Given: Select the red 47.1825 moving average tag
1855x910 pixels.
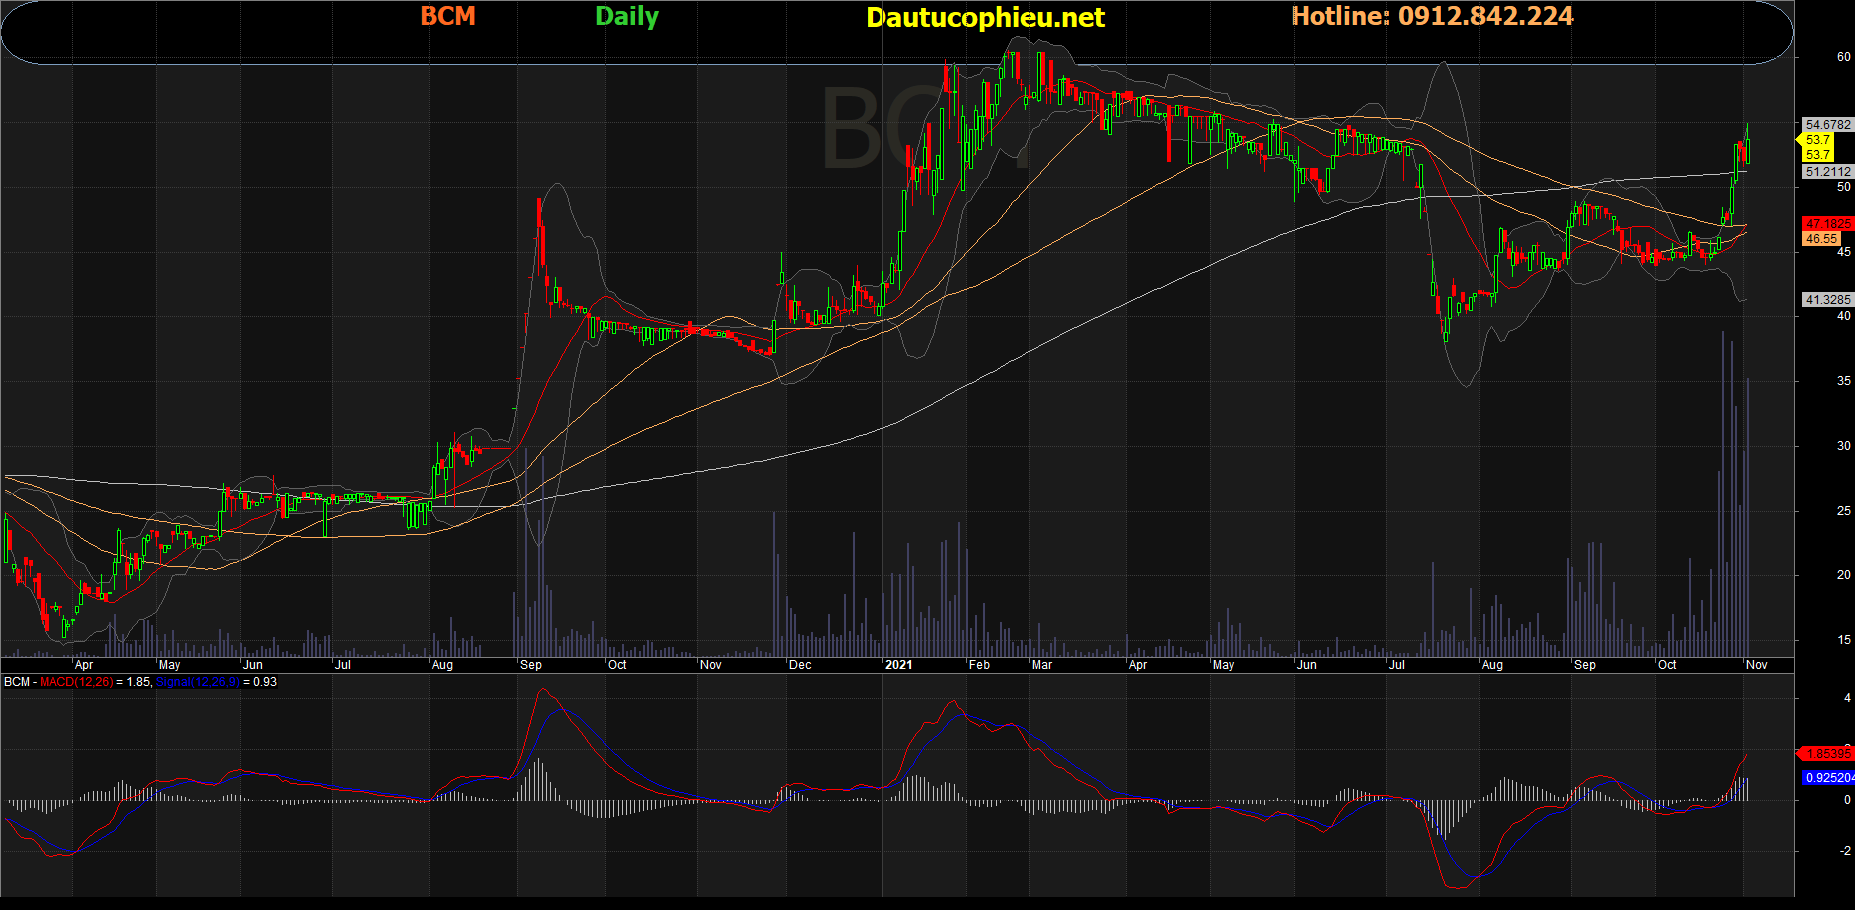Looking at the screenshot, I should (1827, 224).
